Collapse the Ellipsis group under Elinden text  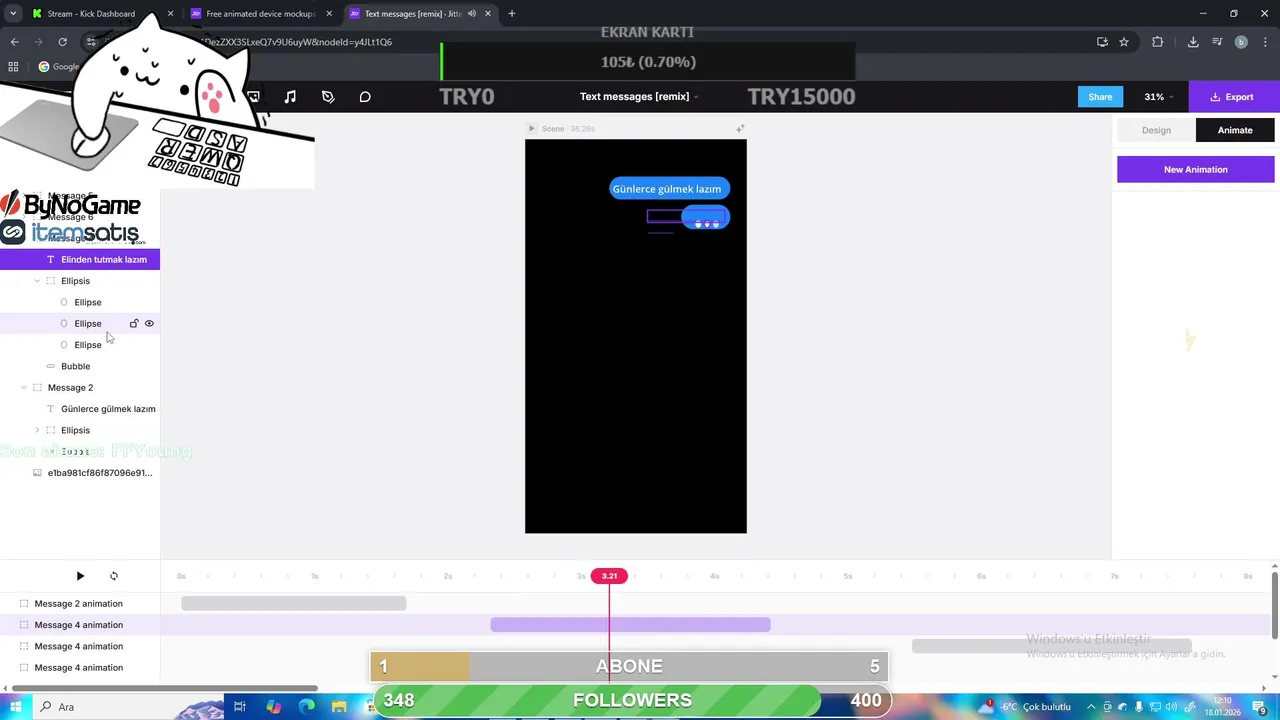pos(37,281)
